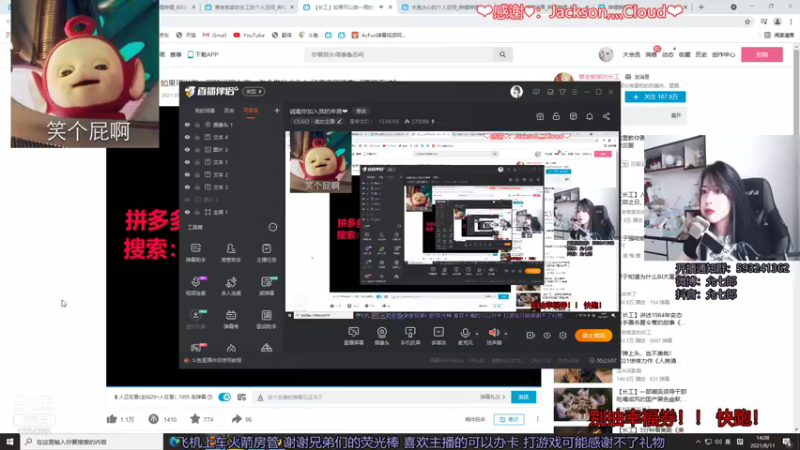This screenshot has height=450, width=800.
Task: Add a new scene with plus button
Action: tap(277, 110)
